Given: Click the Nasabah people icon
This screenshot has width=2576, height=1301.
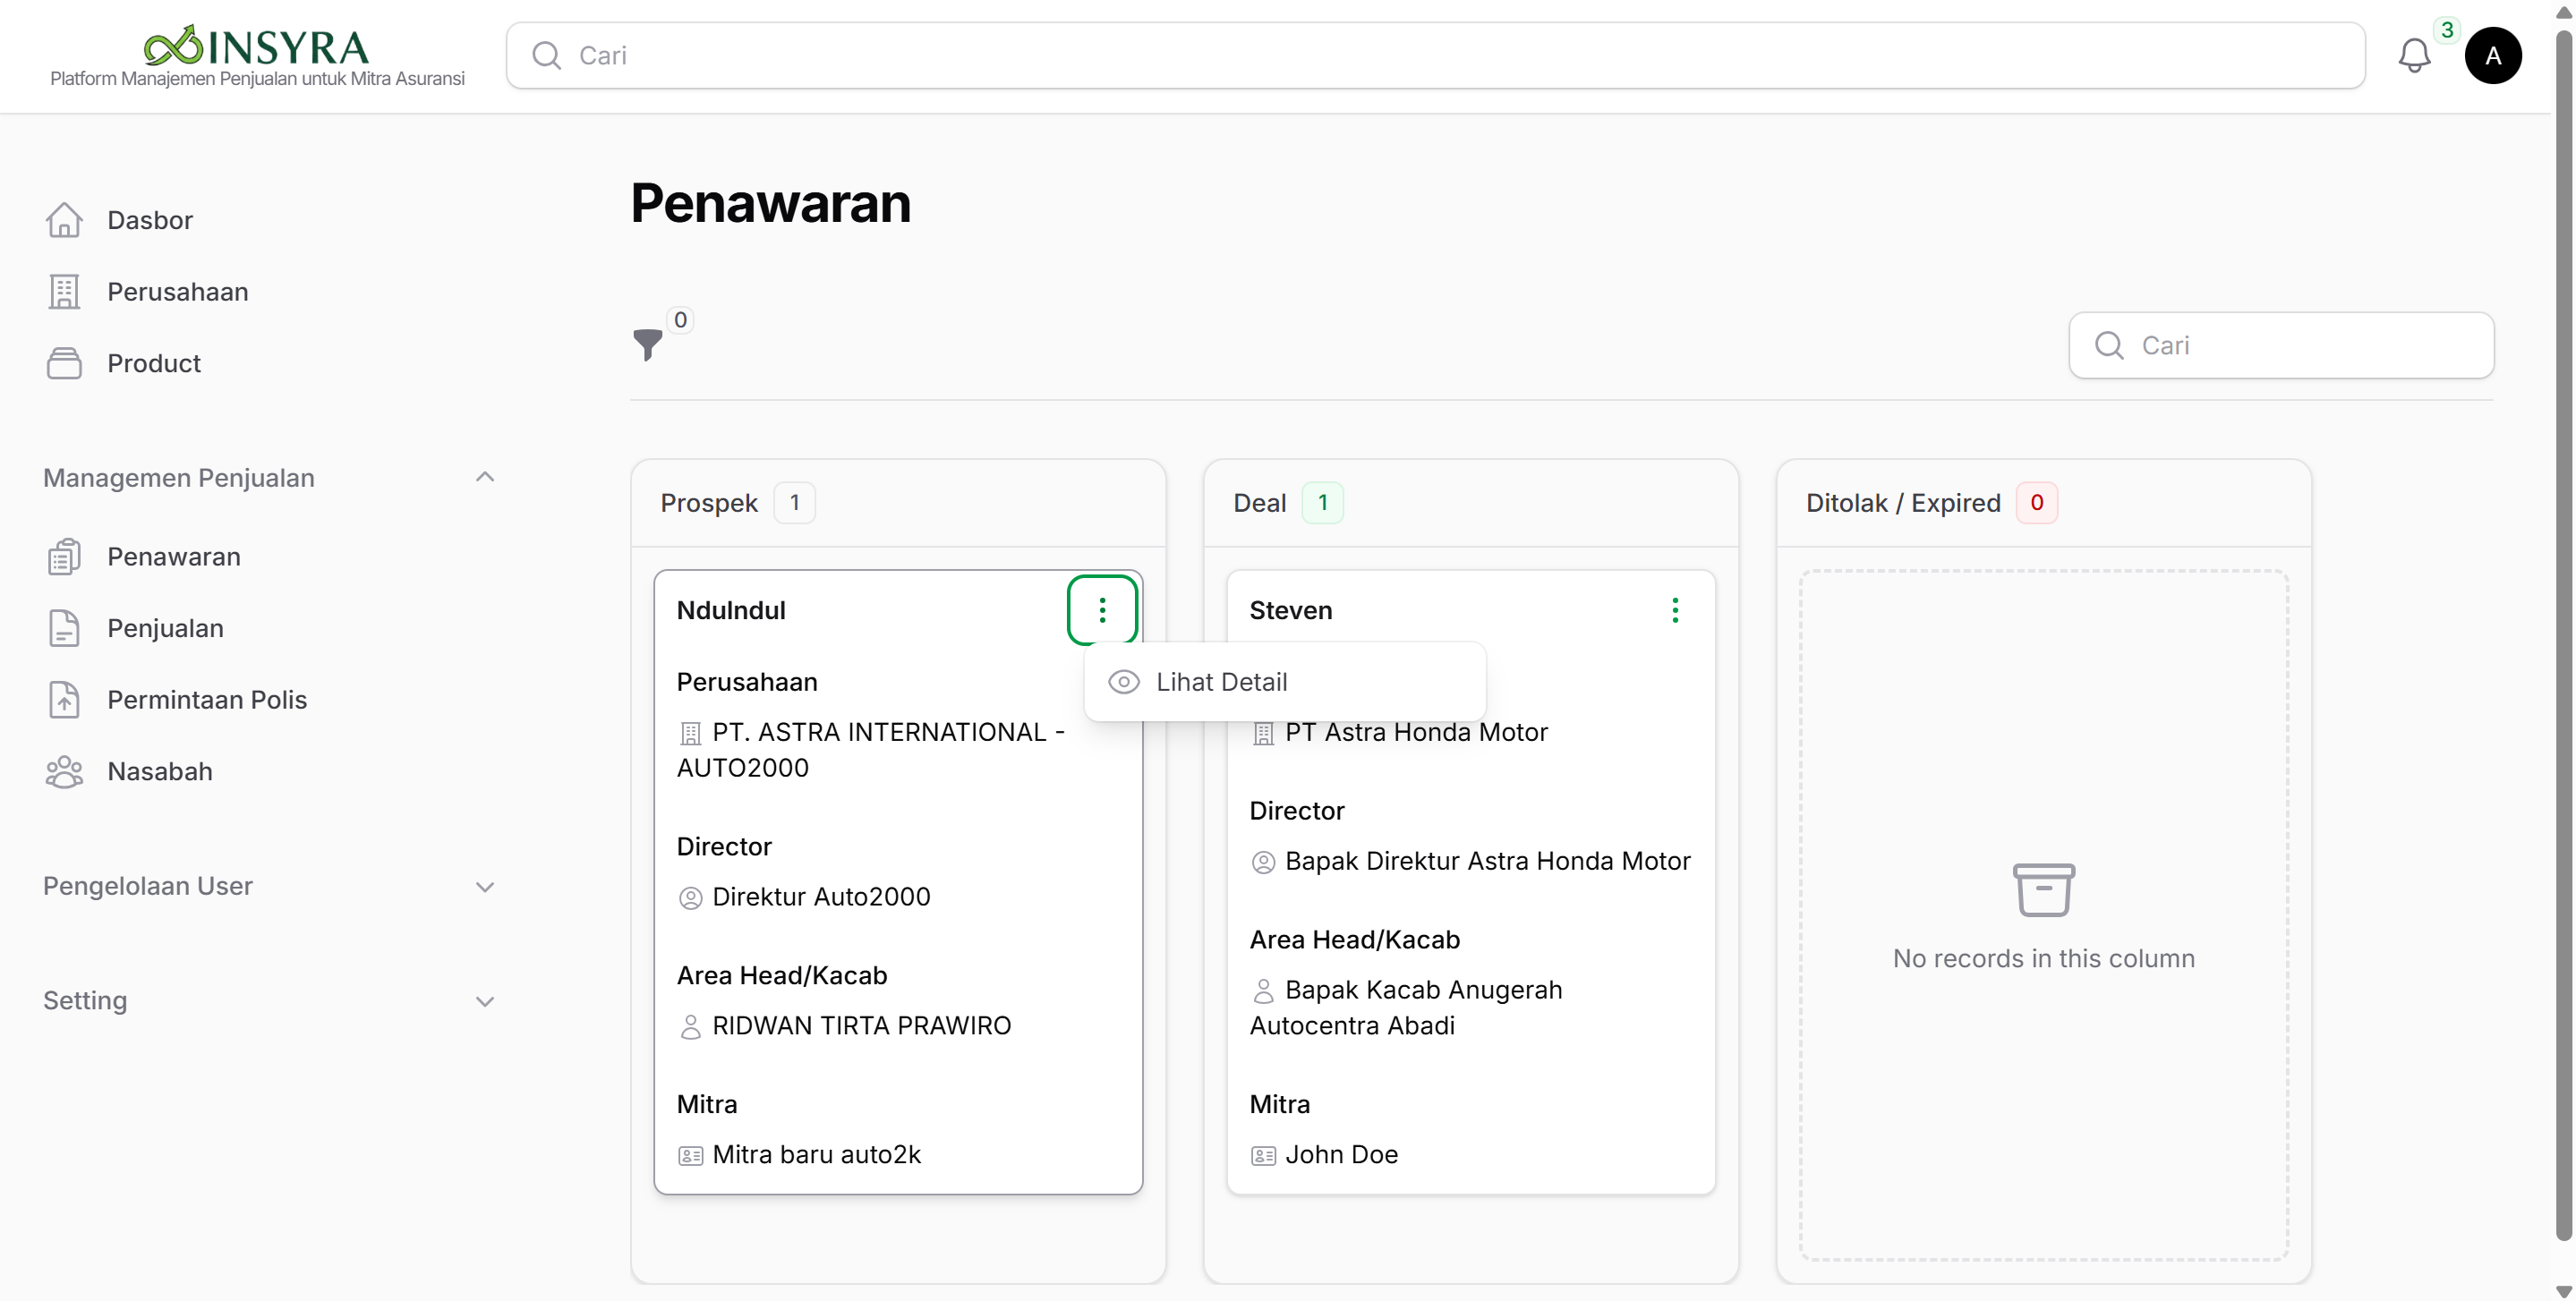Looking at the screenshot, I should [x=64, y=771].
